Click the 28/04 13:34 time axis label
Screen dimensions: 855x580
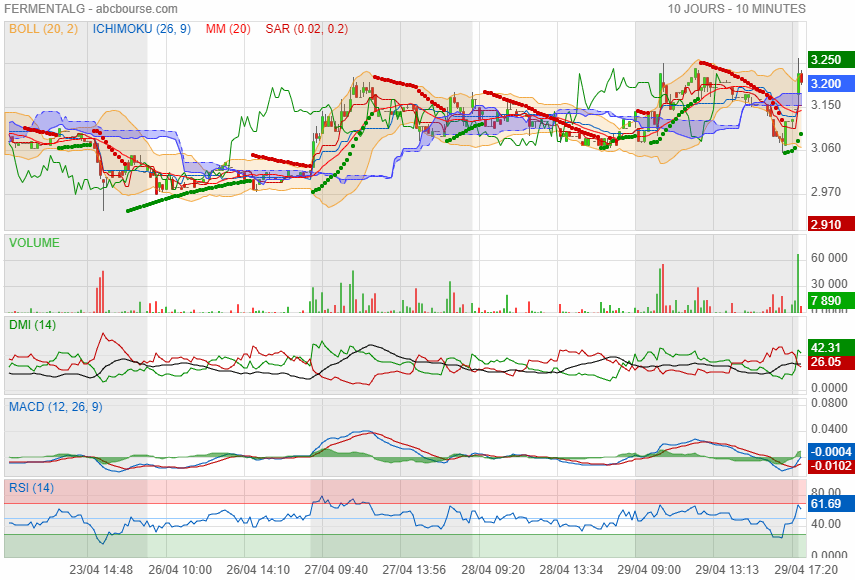(x=571, y=570)
